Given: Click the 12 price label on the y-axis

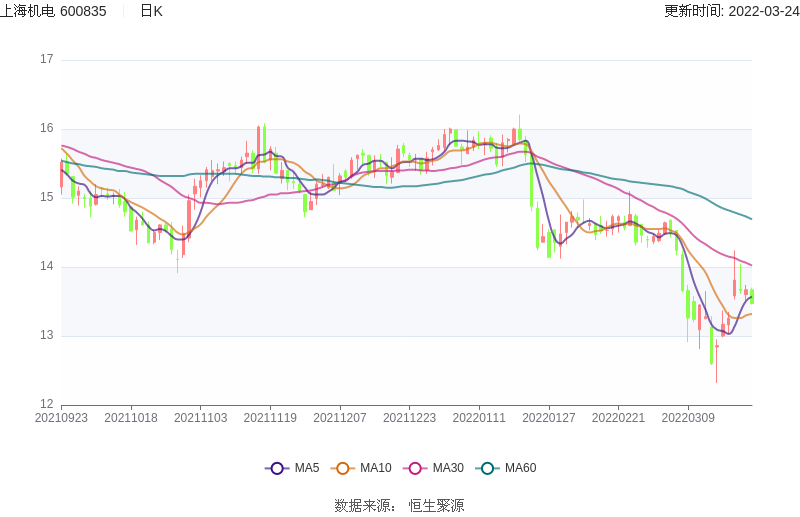Looking at the screenshot, I should (46, 404).
